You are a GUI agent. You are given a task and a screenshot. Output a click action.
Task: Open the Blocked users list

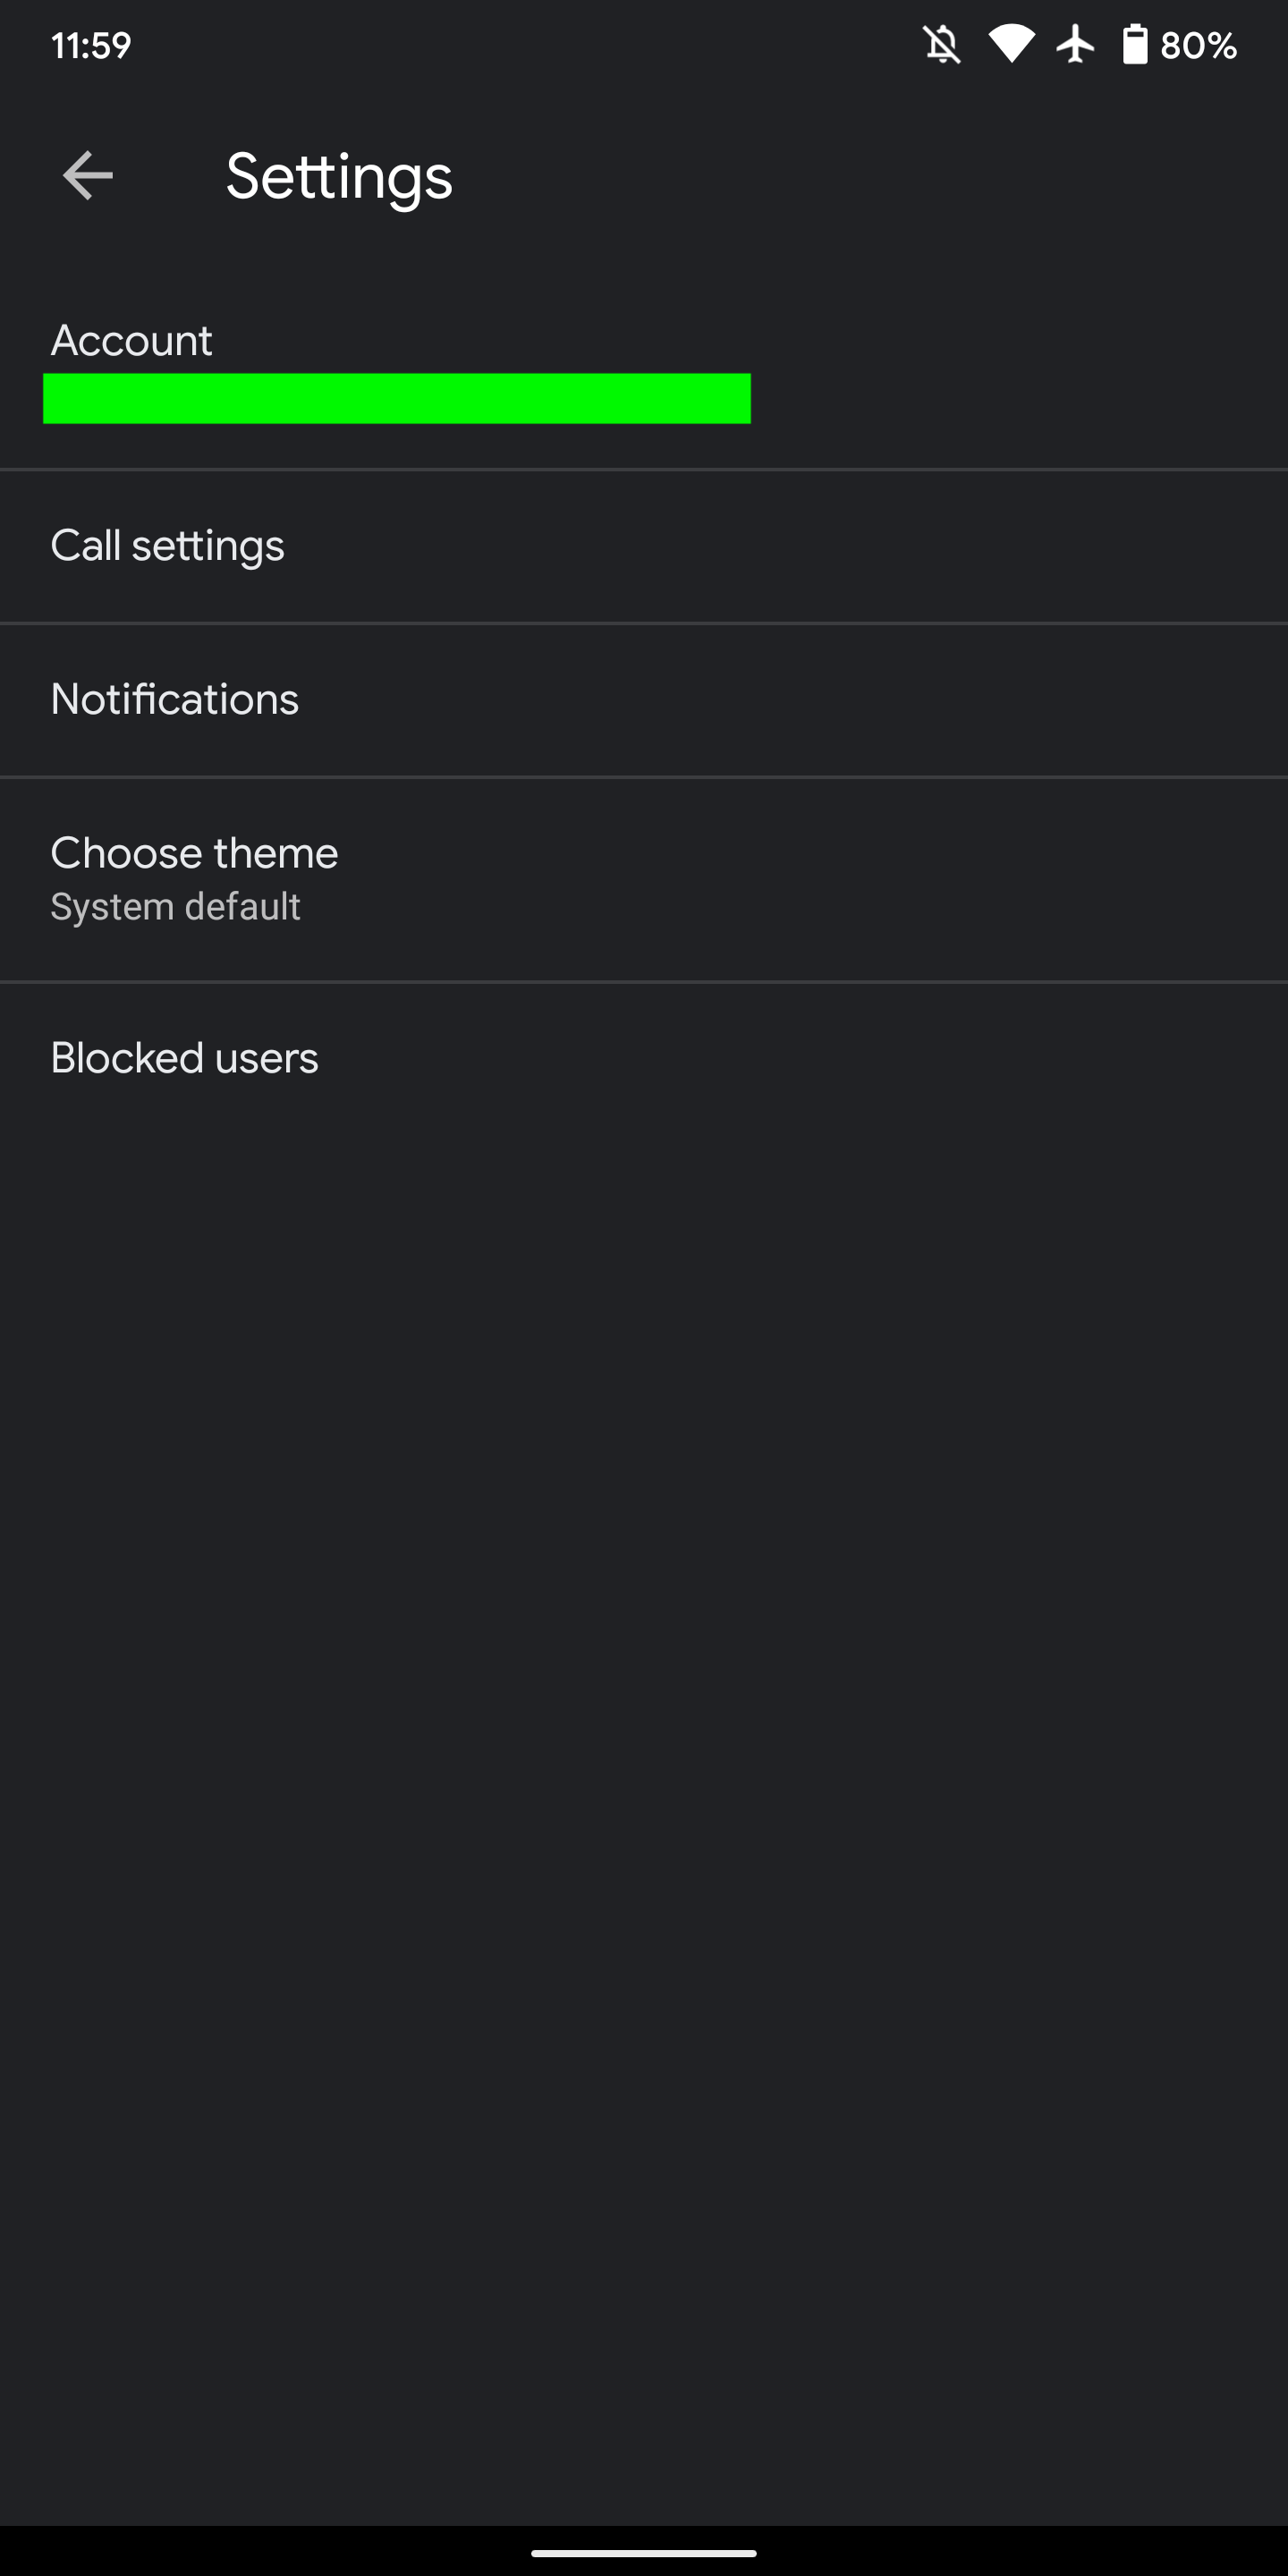tap(644, 1058)
